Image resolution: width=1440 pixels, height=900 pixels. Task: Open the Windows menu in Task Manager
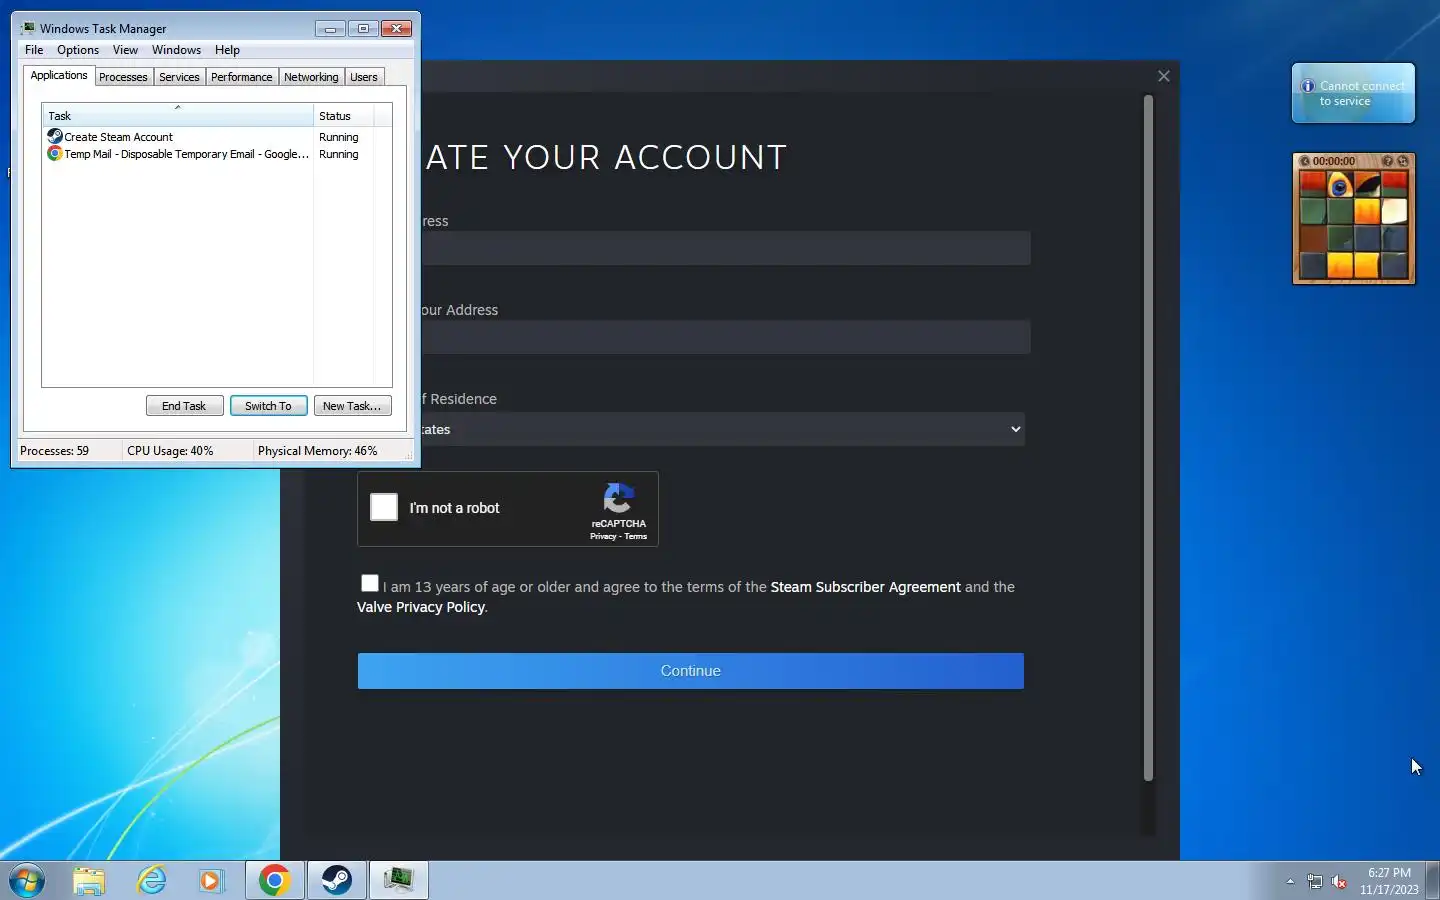[x=176, y=50]
